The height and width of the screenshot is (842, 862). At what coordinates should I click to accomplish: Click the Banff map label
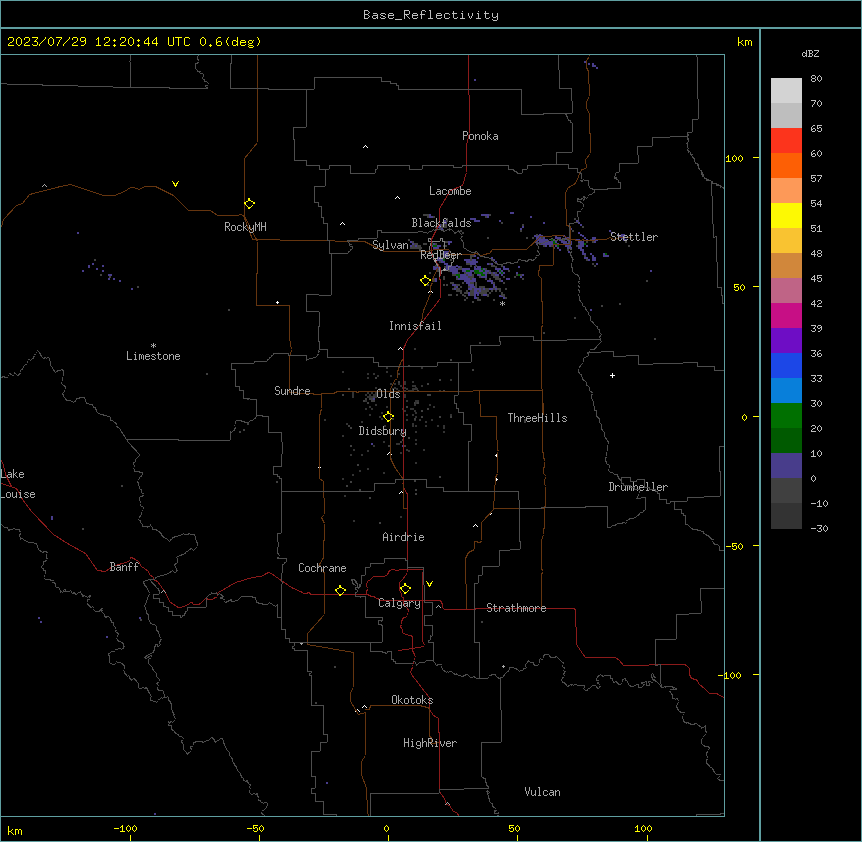click(124, 567)
